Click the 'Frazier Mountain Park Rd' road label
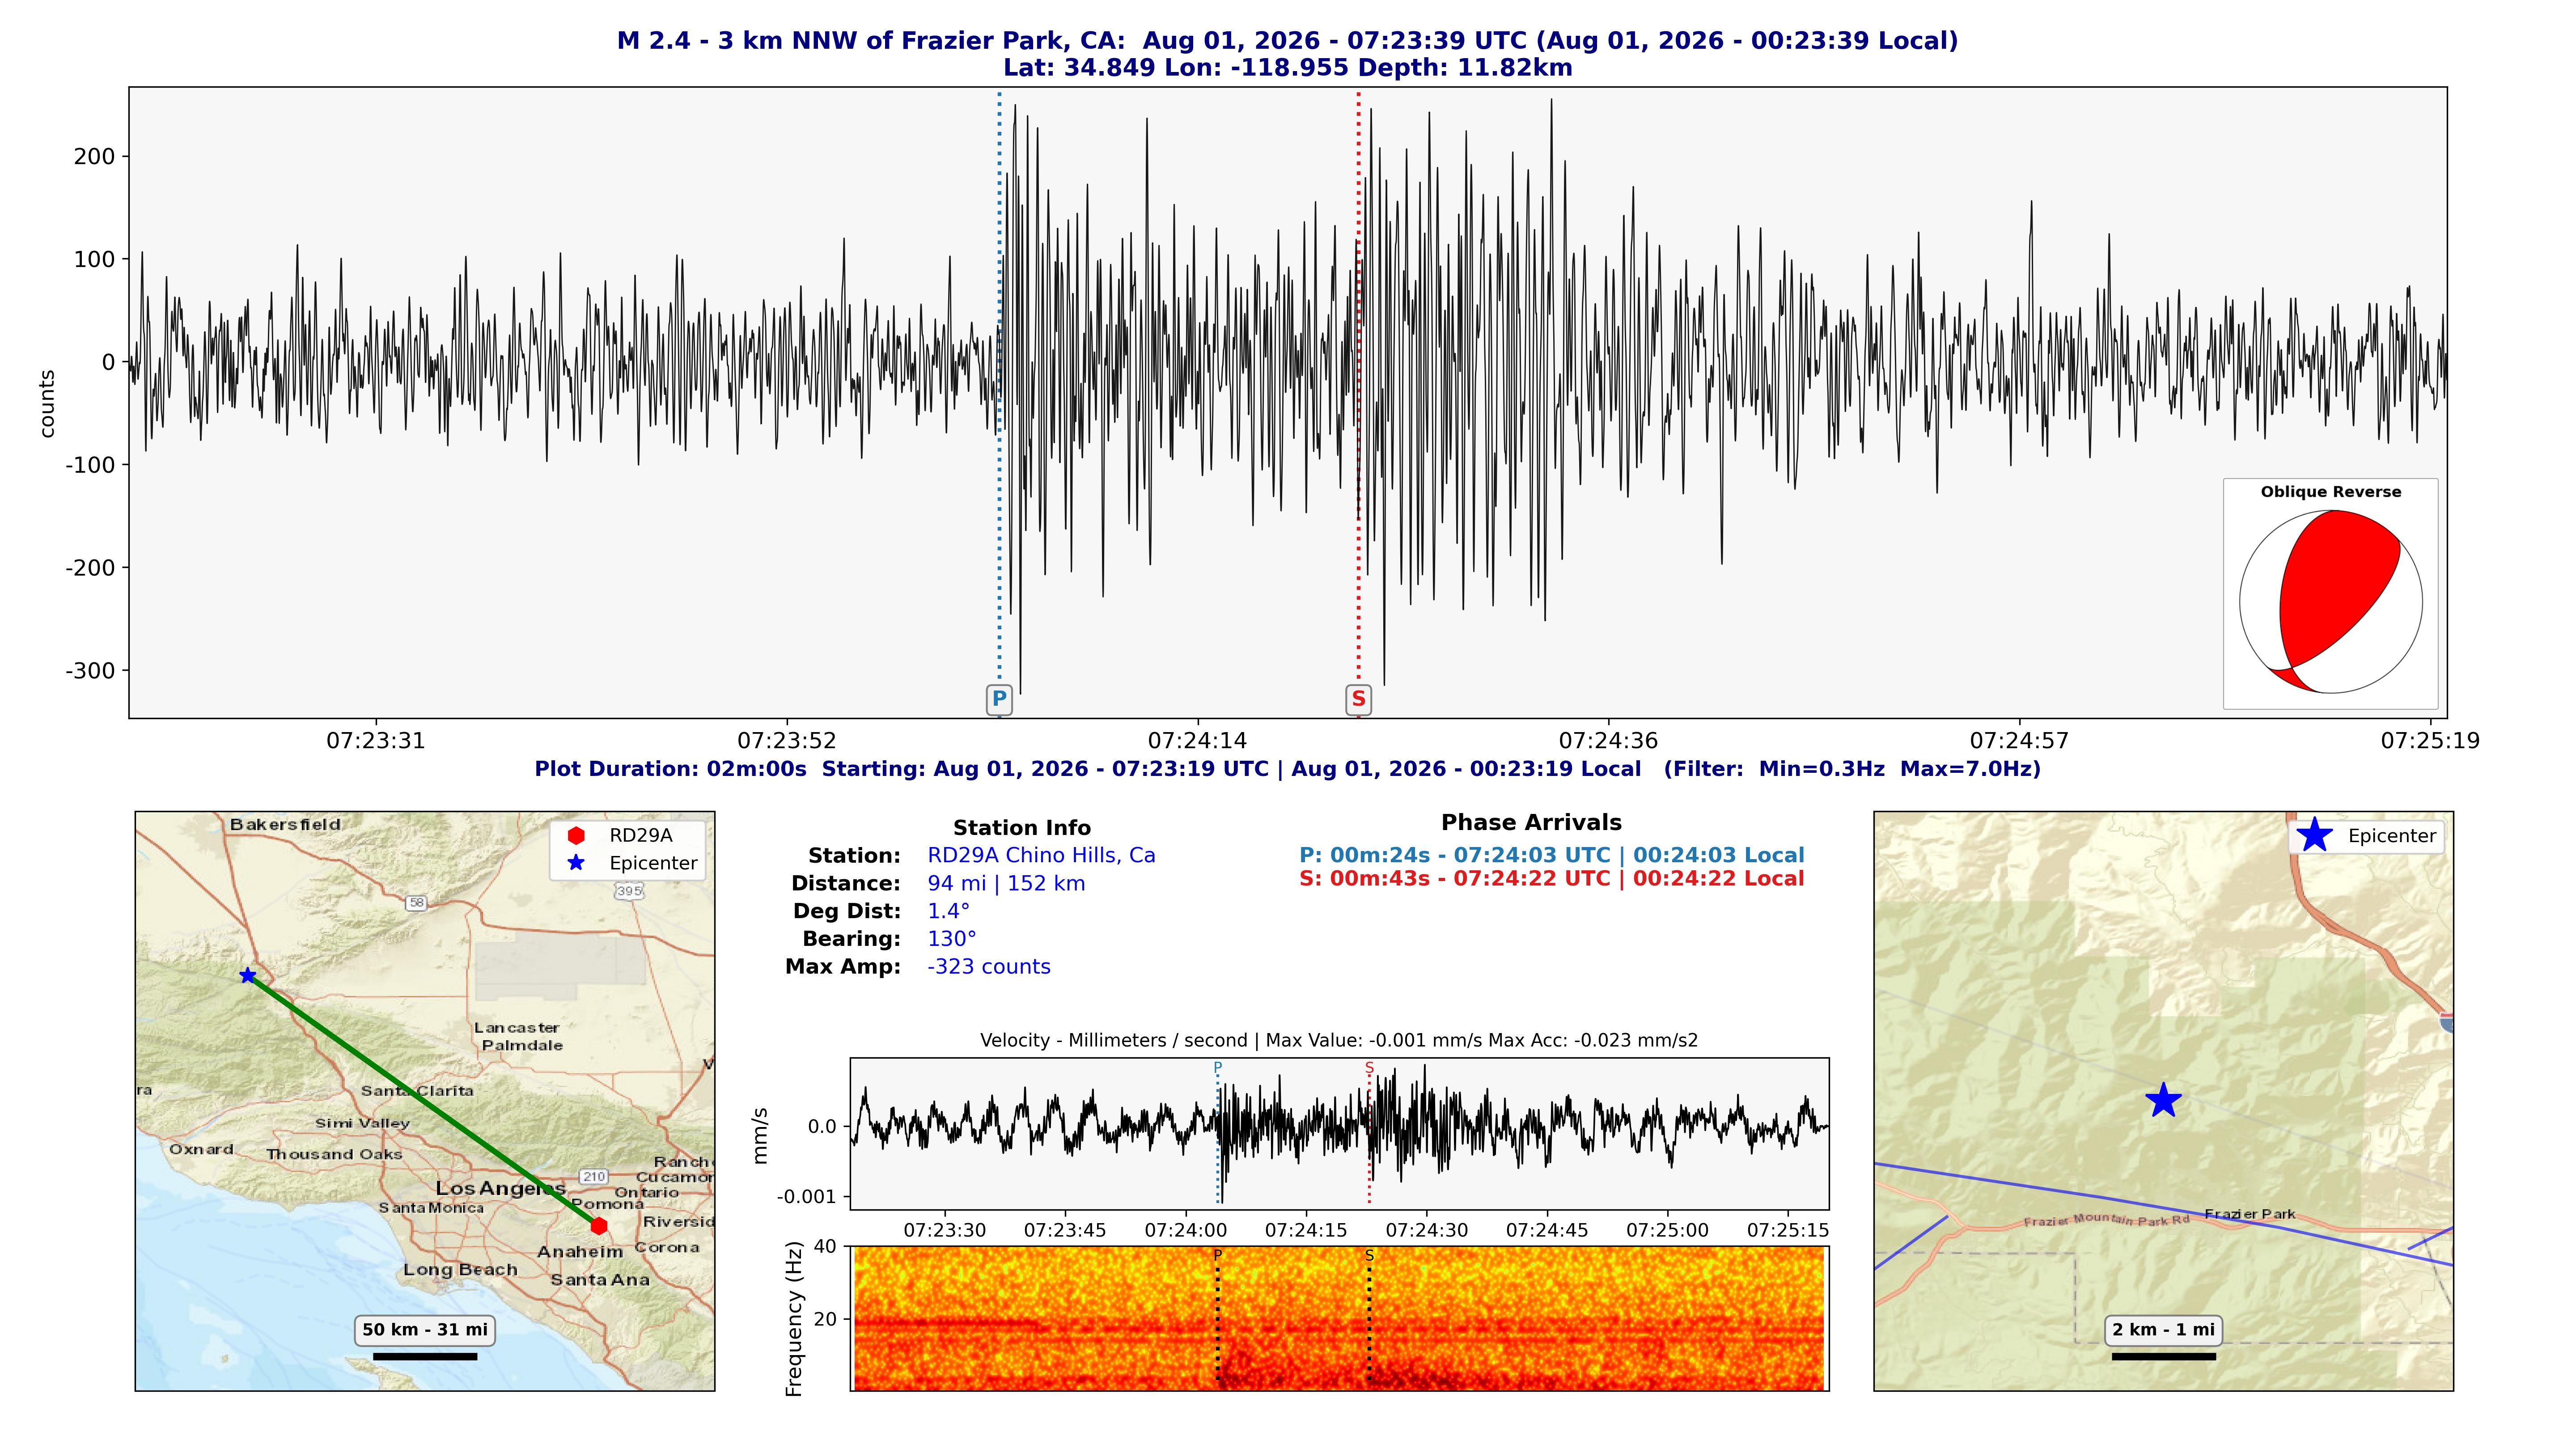 point(2106,1220)
